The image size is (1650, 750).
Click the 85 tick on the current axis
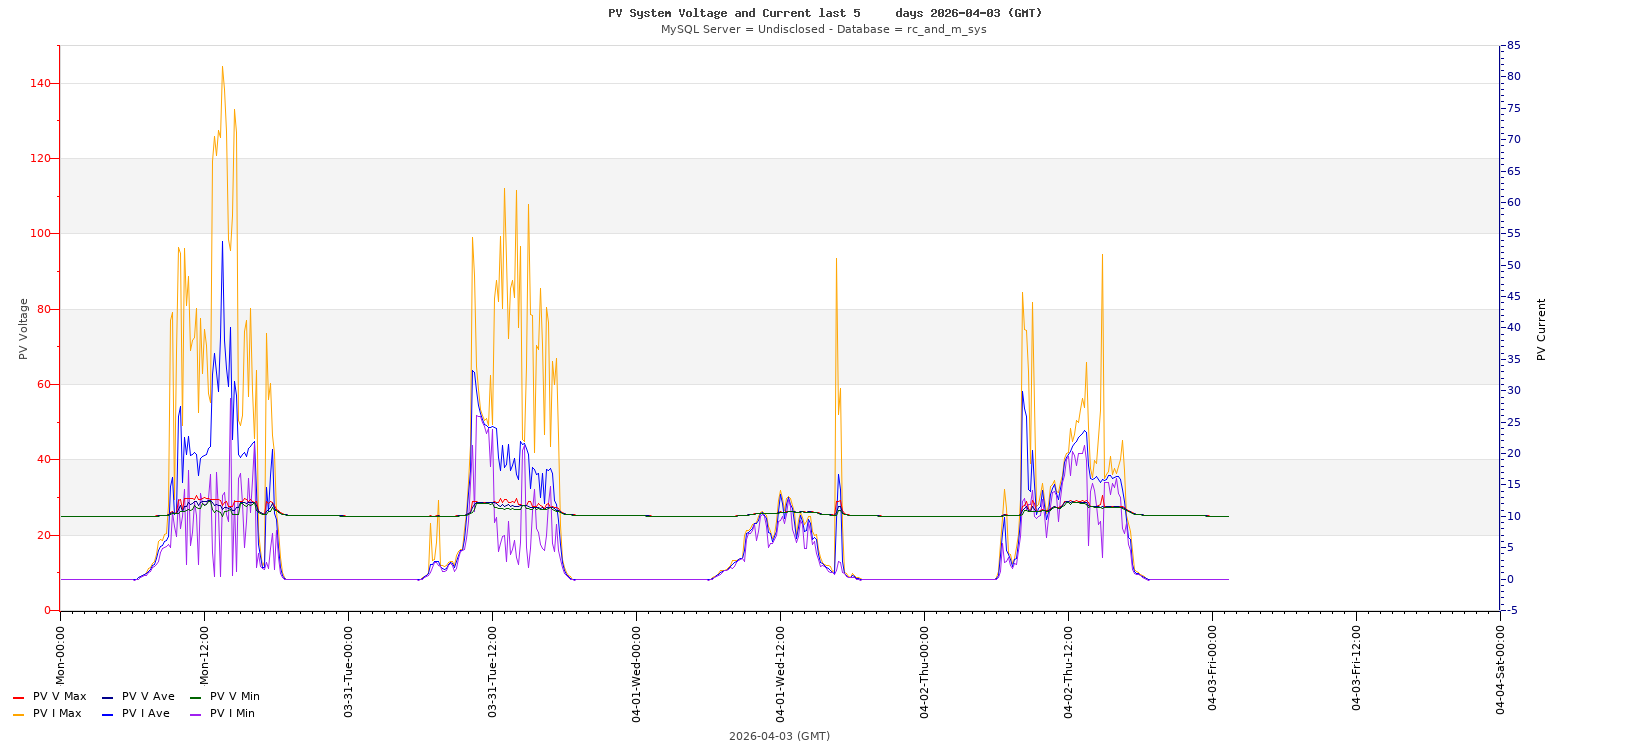coord(1514,46)
